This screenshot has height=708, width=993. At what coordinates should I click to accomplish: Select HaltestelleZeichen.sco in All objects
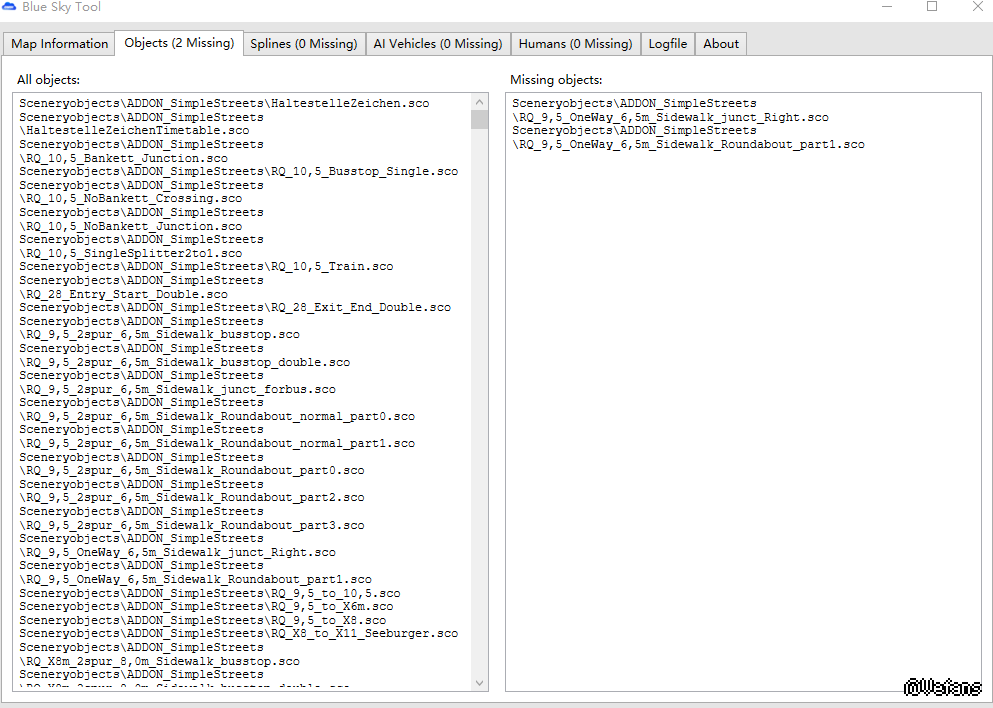(224, 104)
